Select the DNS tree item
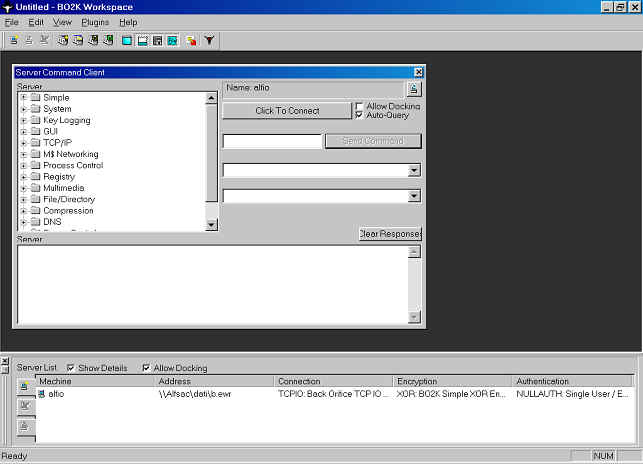The image size is (643, 464). (x=52, y=222)
